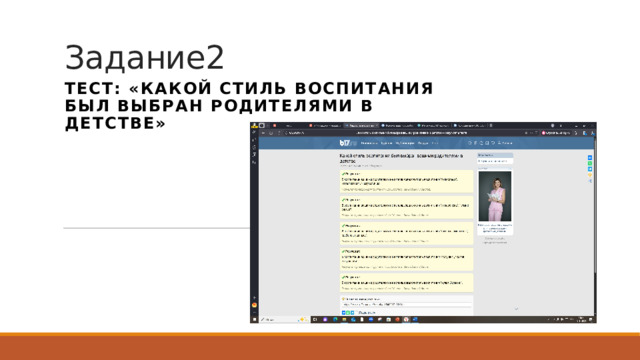
Task: Click the name caption link under psychologist photo
Action: click(495, 228)
